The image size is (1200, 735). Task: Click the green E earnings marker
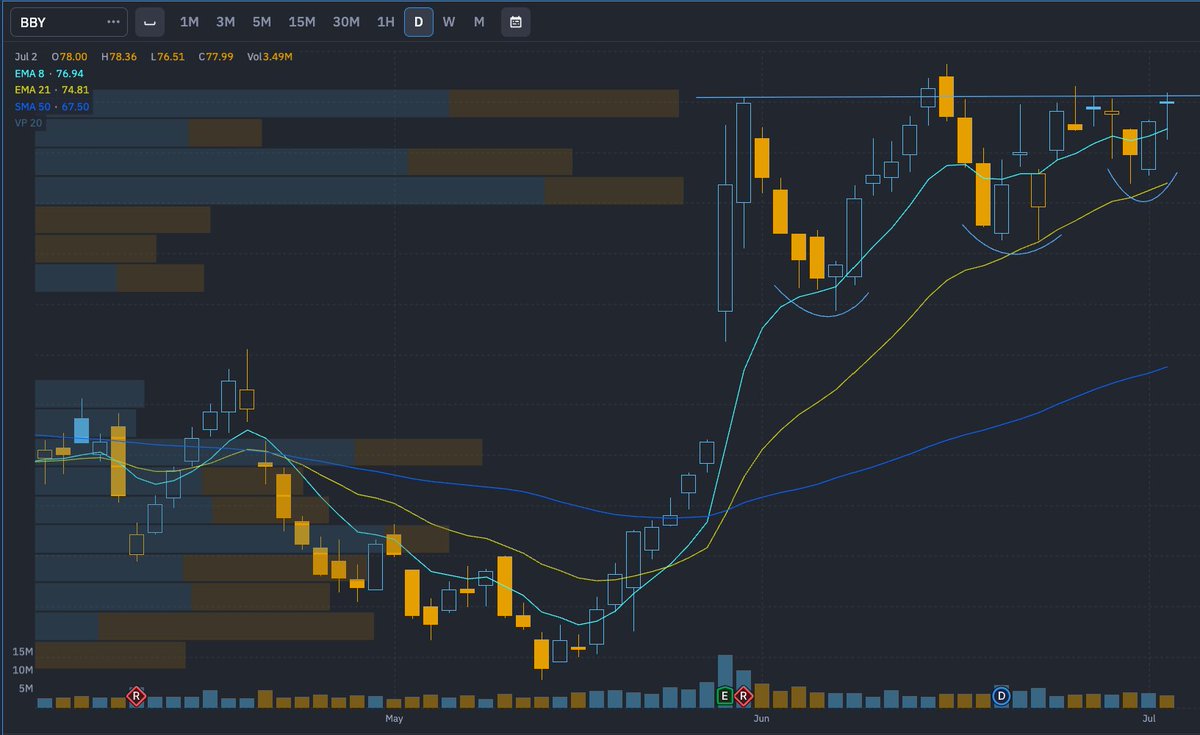tap(725, 695)
